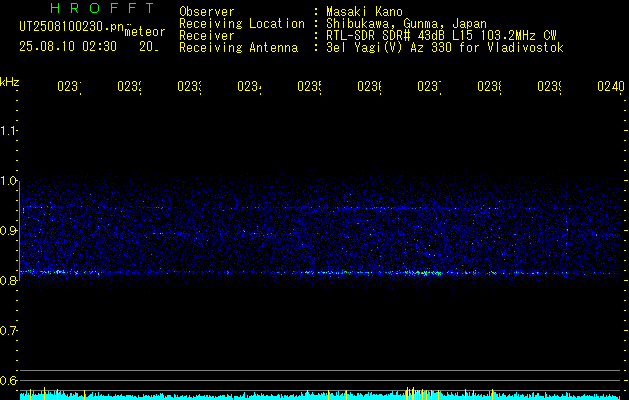Screen dimensions: 629x400
Task: Click the Receiver label
Action: 207,36
